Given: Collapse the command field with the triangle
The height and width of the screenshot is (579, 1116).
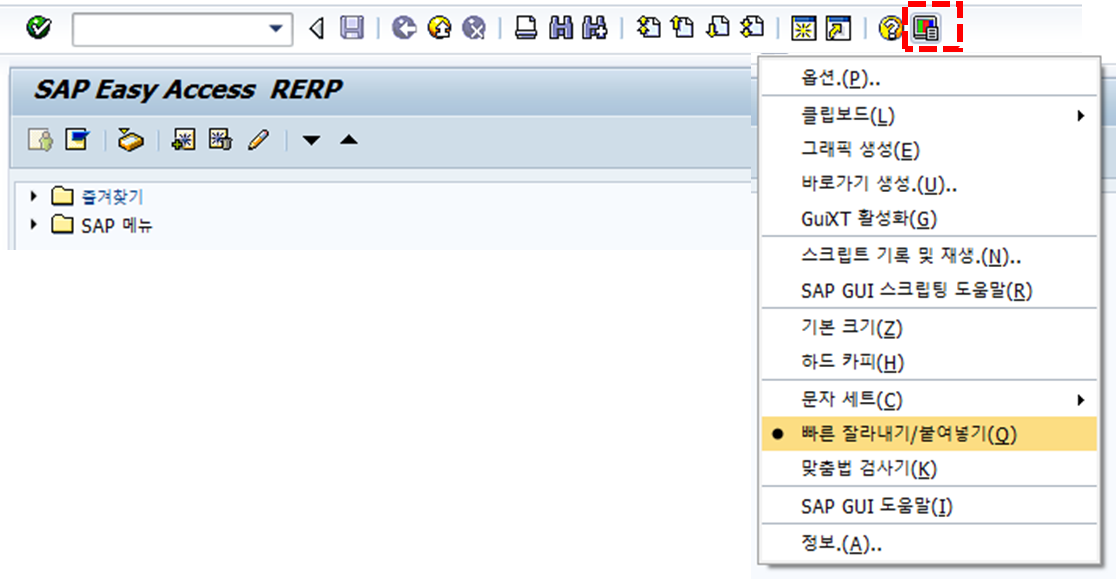Looking at the screenshot, I should click(317, 29).
